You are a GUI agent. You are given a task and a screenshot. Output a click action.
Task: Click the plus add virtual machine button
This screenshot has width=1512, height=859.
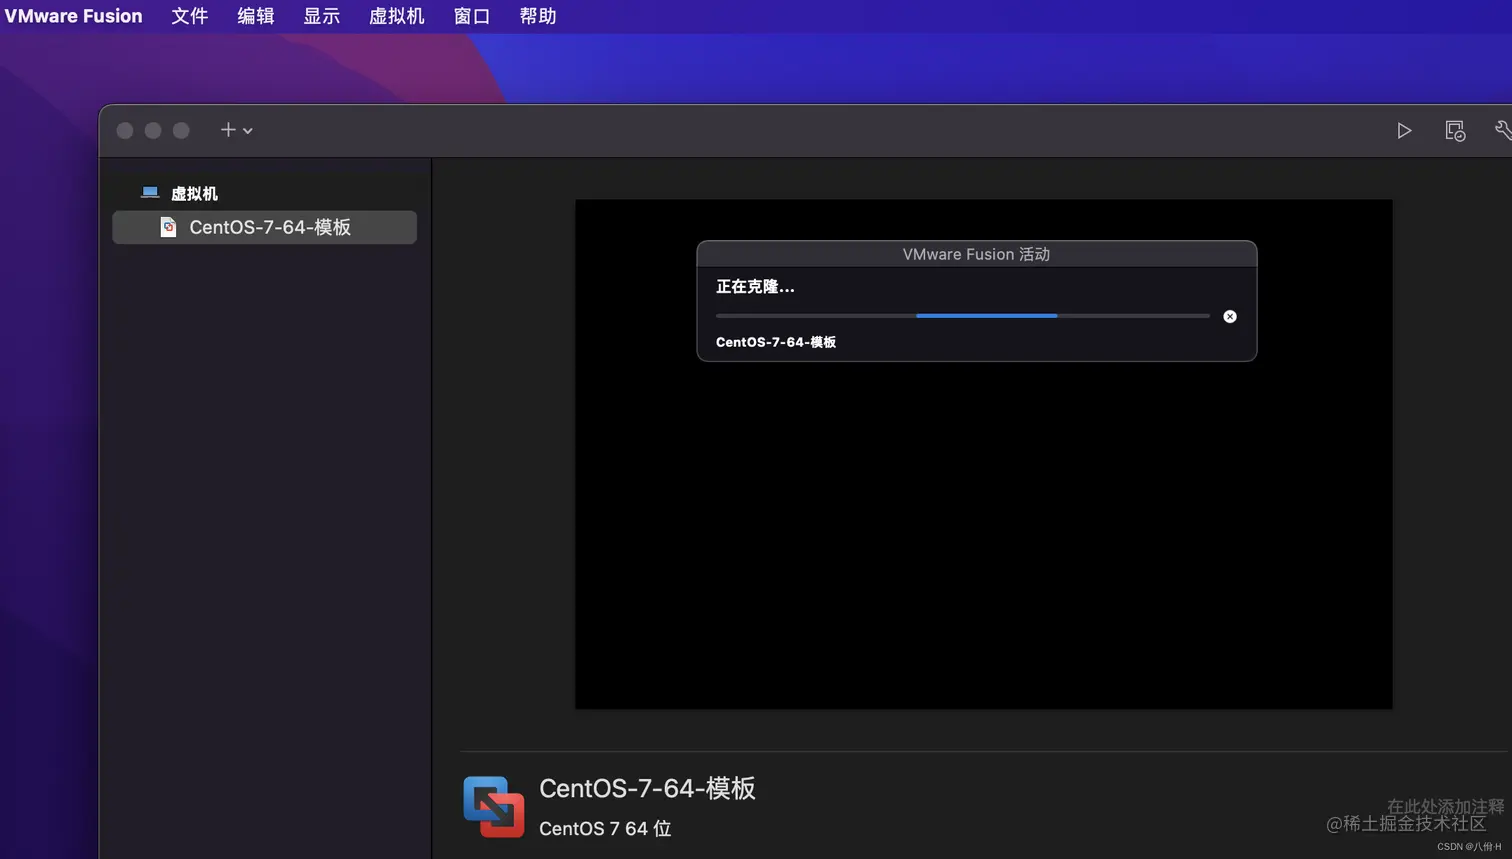[x=228, y=130]
